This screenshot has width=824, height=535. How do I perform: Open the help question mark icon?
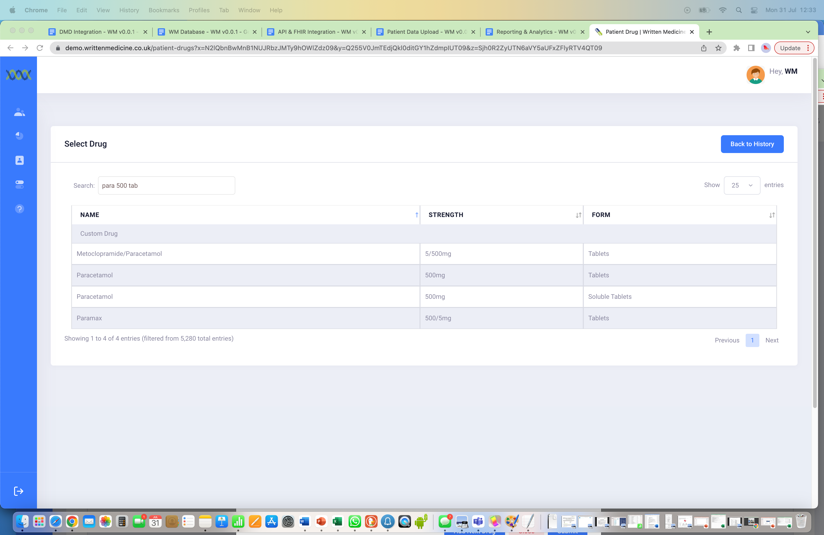(19, 209)
